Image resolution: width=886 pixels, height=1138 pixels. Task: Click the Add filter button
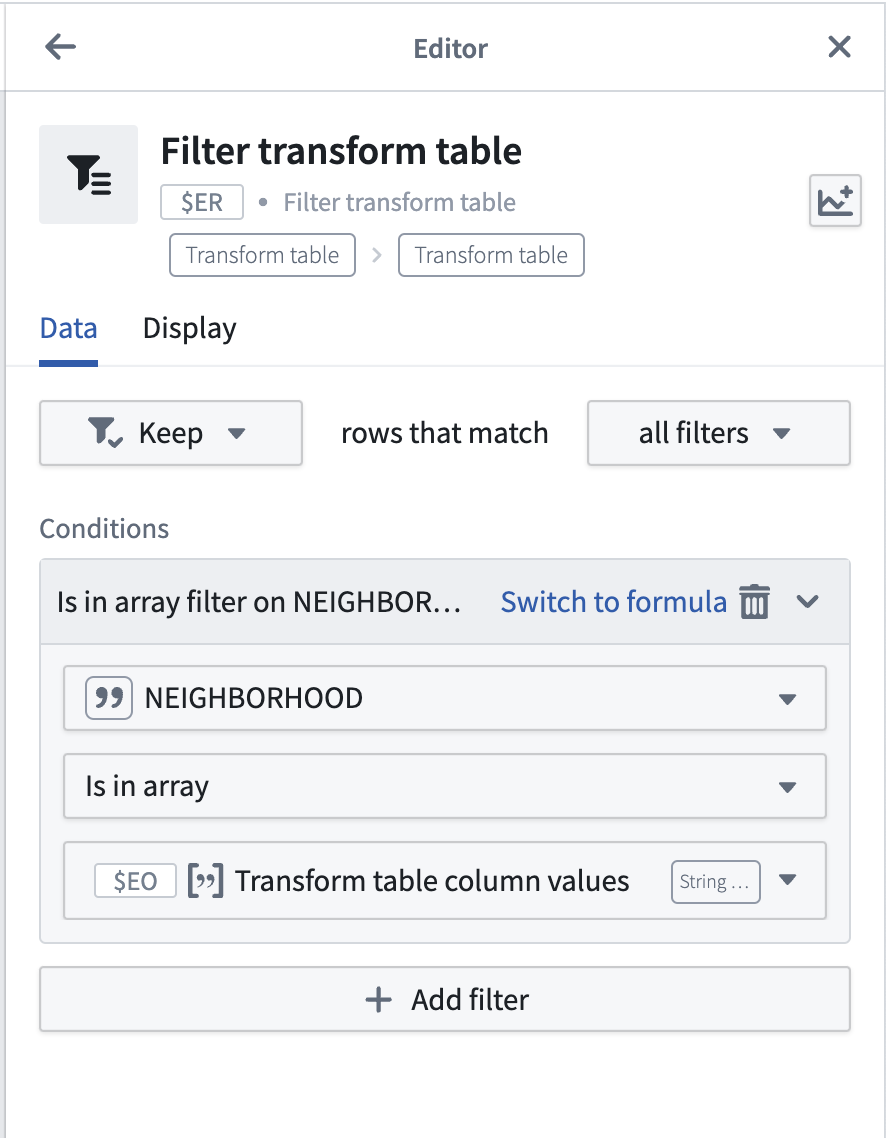445,999
